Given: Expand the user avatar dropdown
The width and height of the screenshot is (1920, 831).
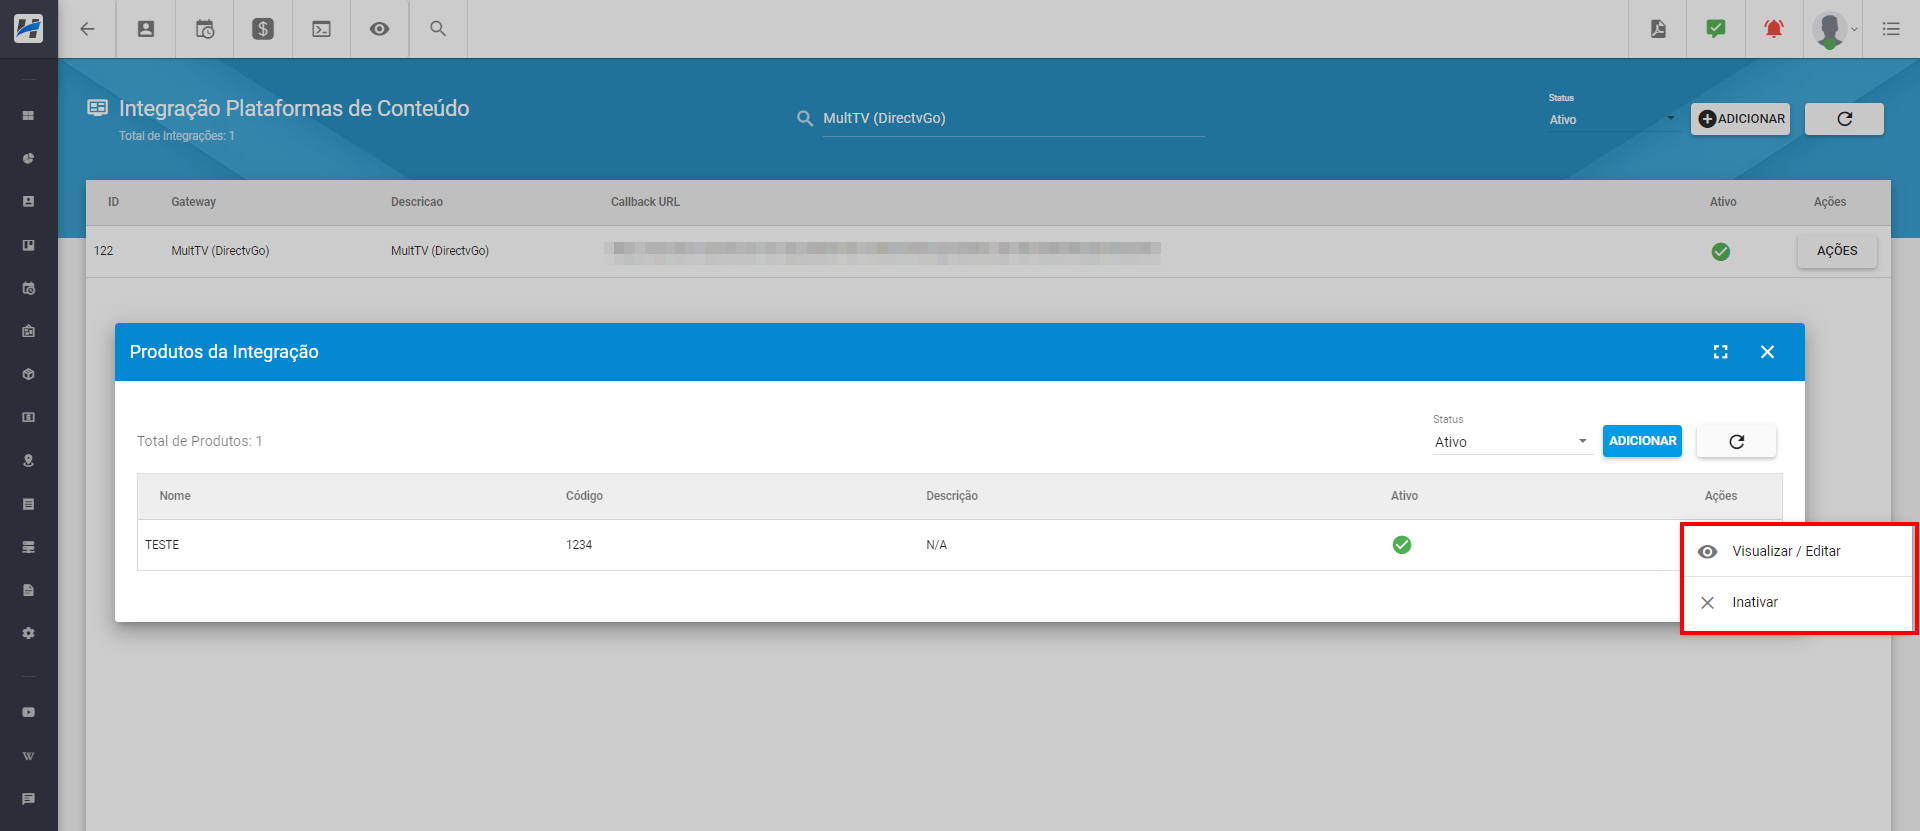Looking at the screenshot, I should coord(1835,29).
